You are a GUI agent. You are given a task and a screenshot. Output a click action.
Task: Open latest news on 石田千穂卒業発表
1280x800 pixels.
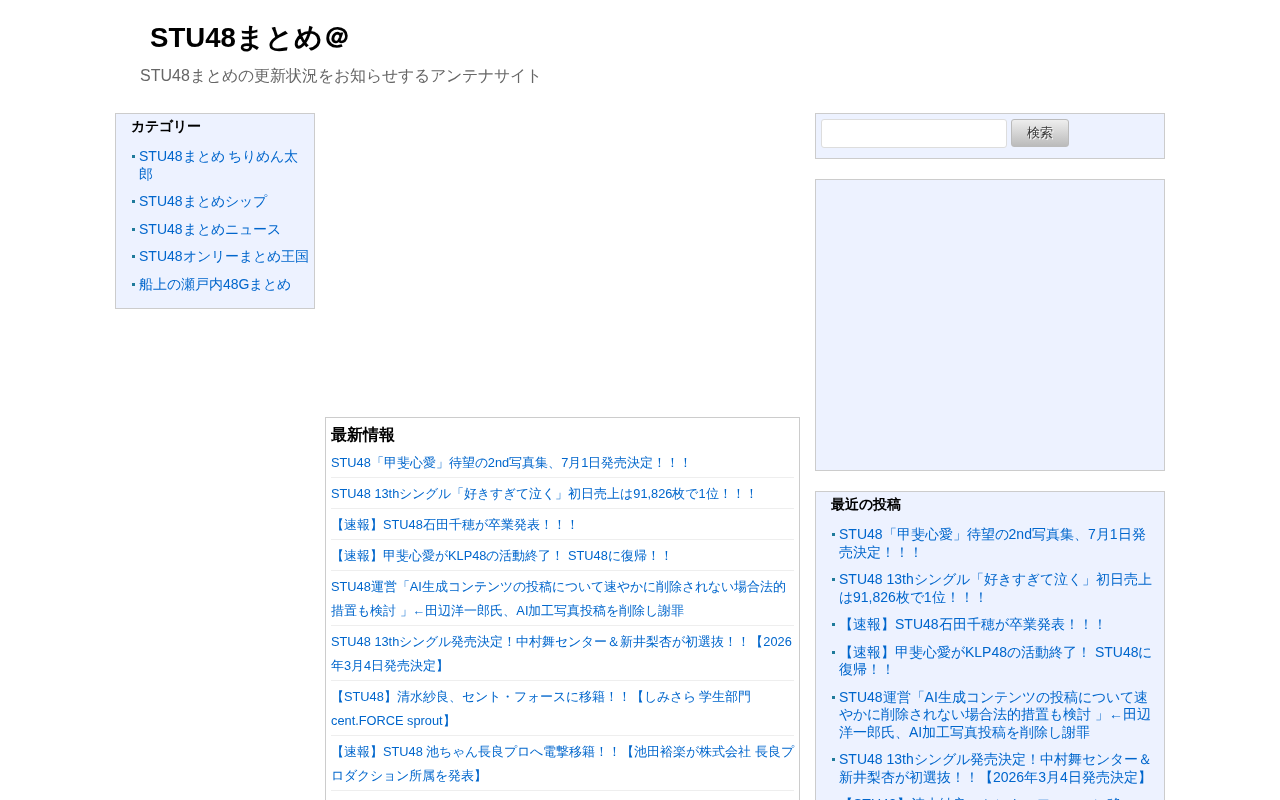455,525
